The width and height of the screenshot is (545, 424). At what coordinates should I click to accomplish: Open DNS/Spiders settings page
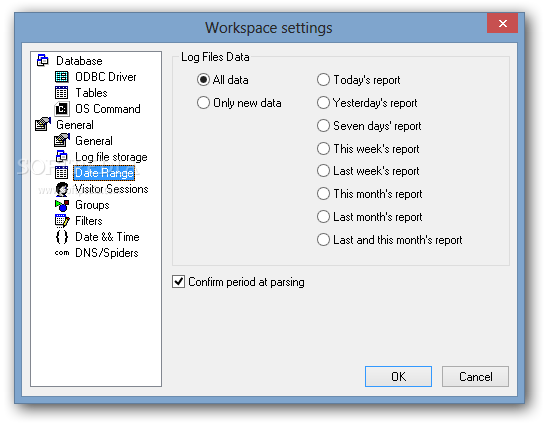(x=107, y=253)
